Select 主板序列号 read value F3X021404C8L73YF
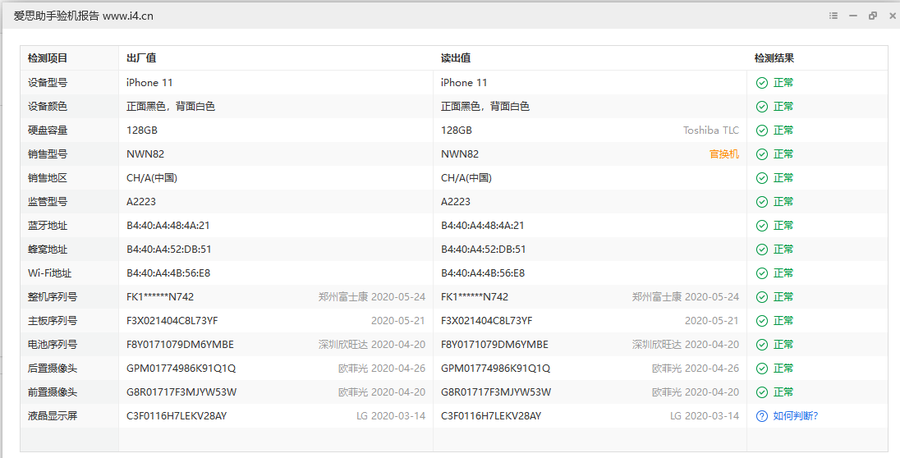Image resolution: width=900 pixels, height=458 pixels. tap(486, 321)
